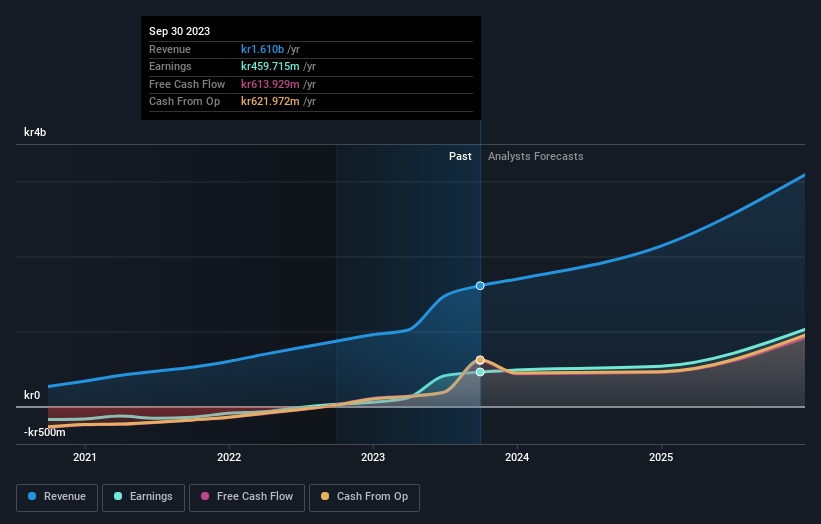The image size is (821, 524).
Task: Click the -kr500m y-axis label
Action: (45, 432)
